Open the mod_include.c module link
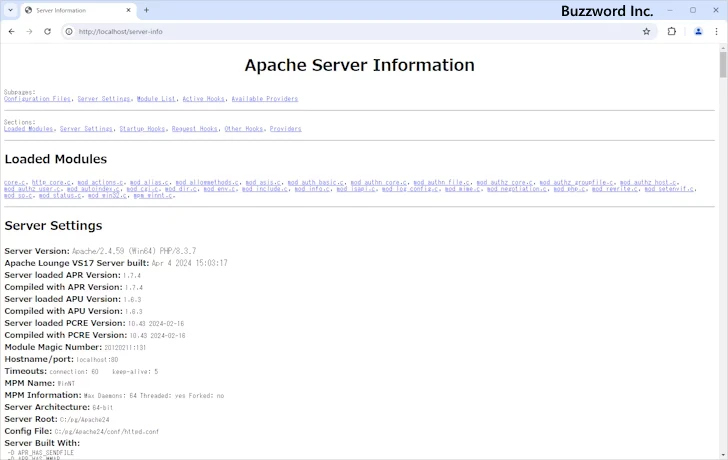The height and width of the screenshot is (460, 728). point(265,189)
